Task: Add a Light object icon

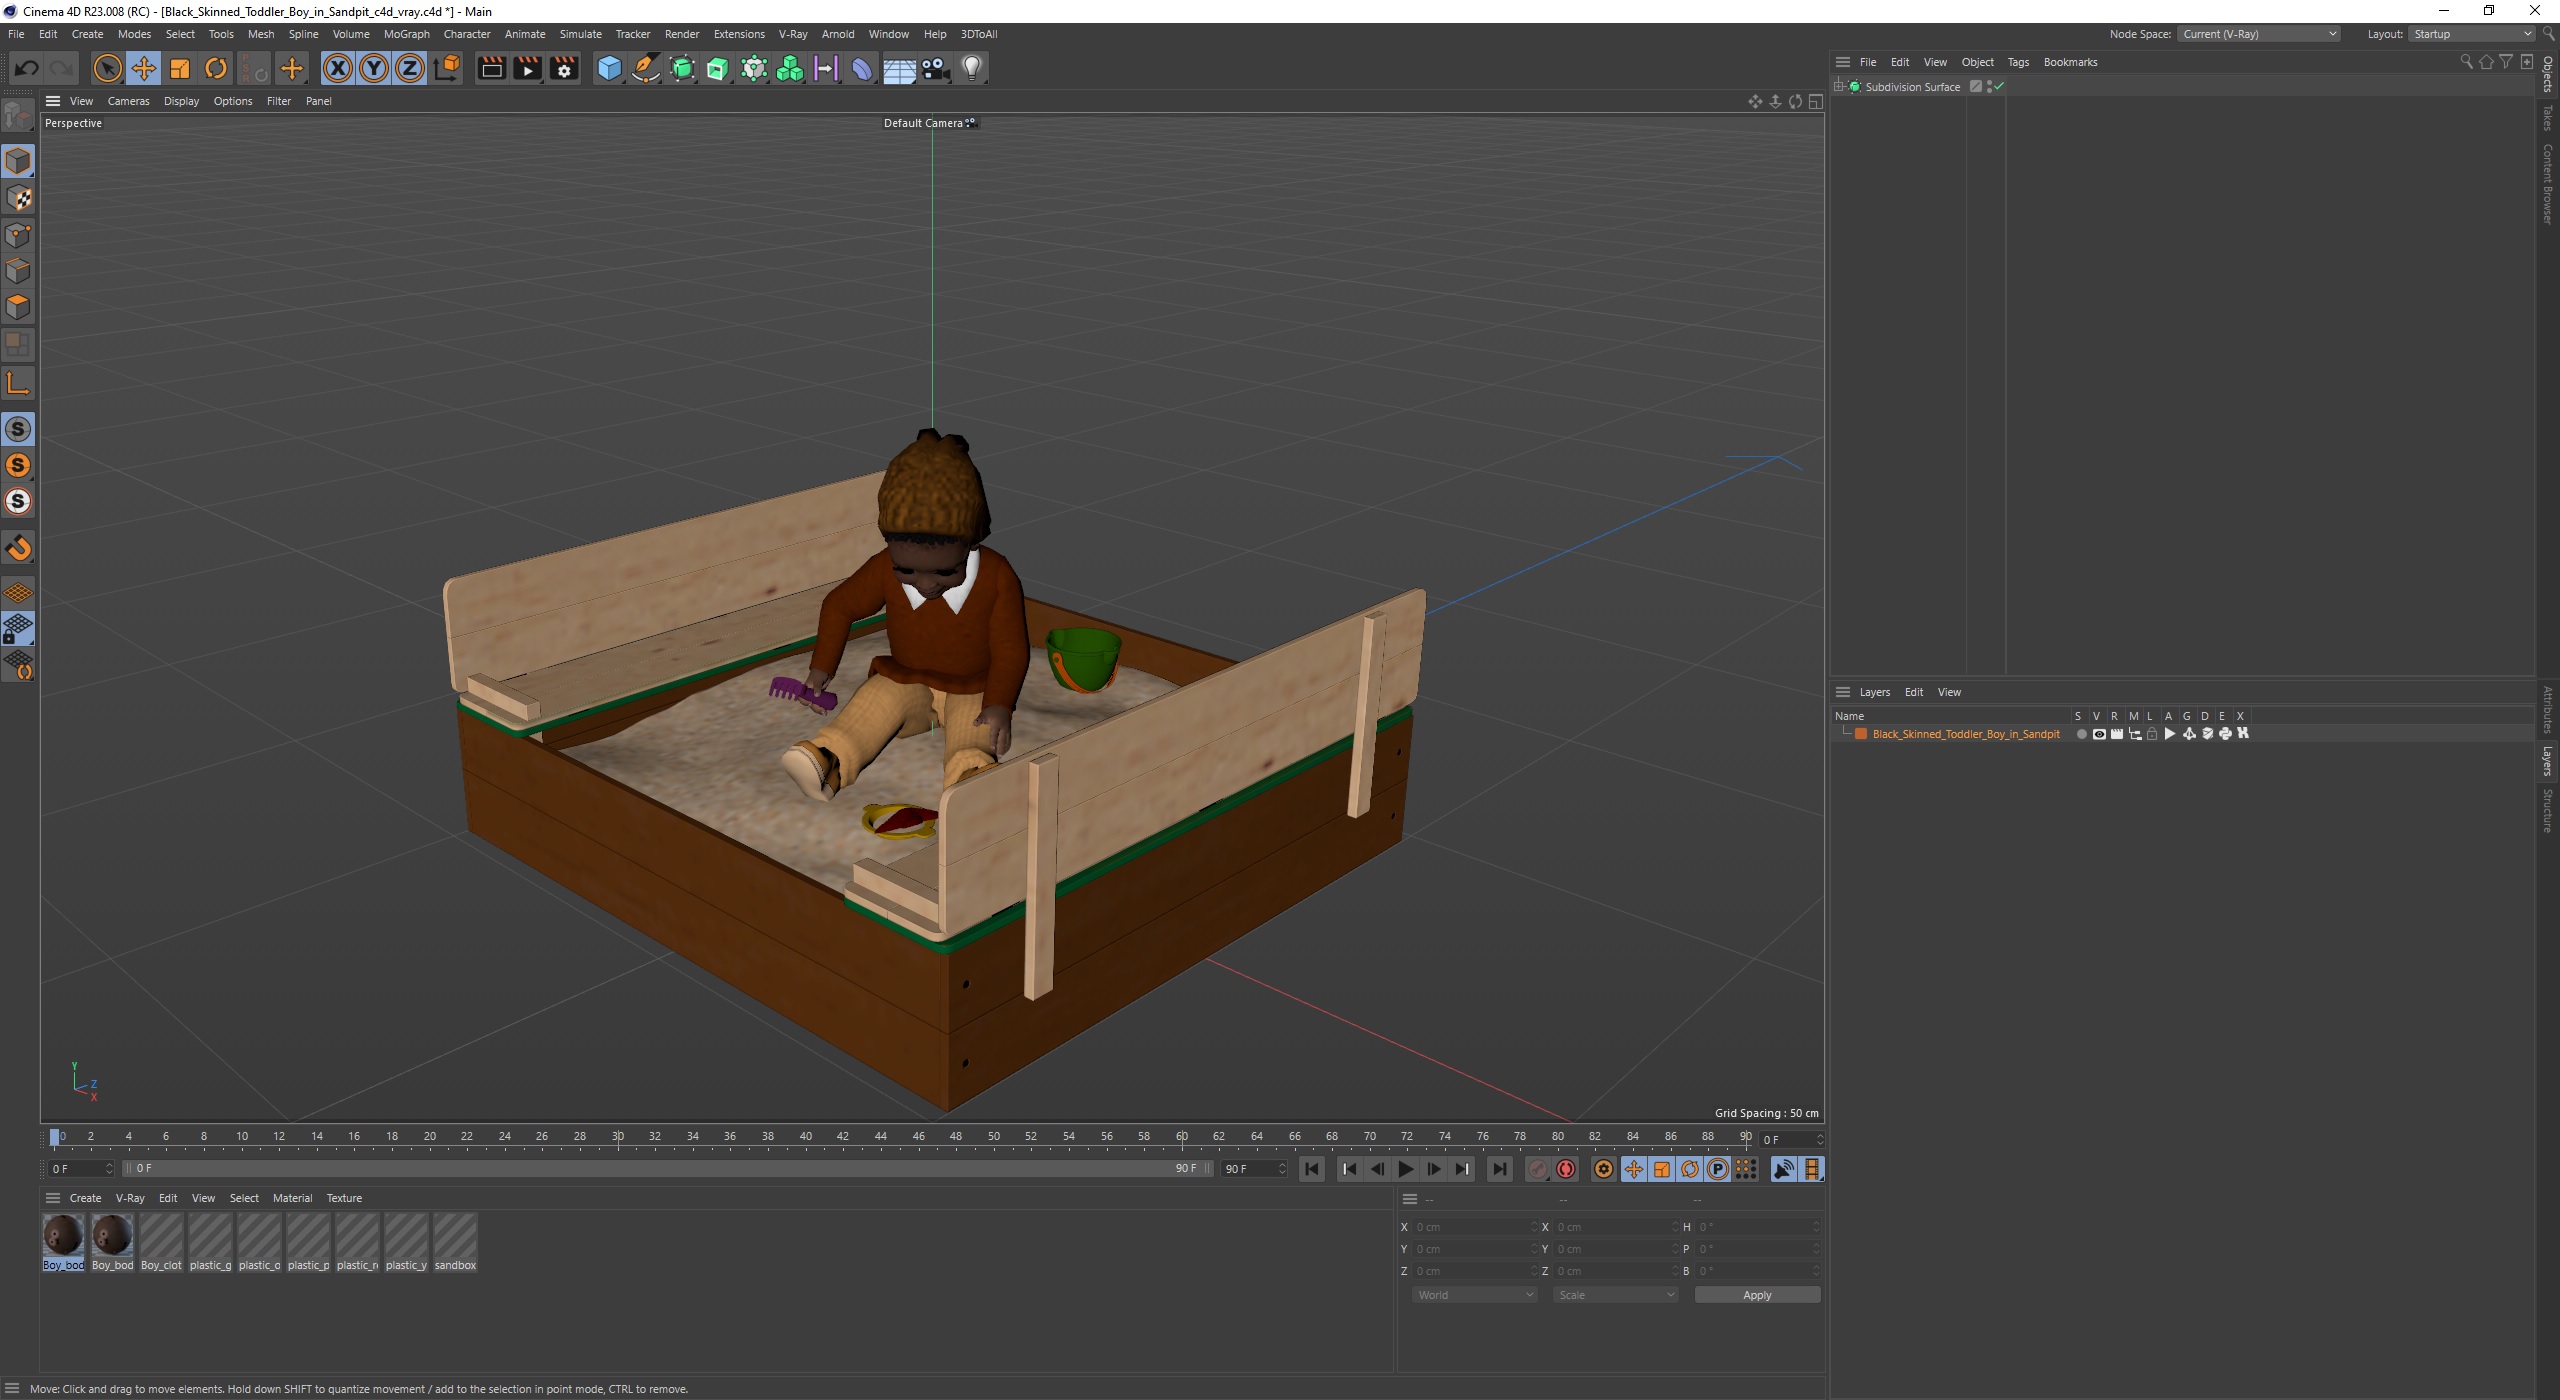Action: [972, 68]
